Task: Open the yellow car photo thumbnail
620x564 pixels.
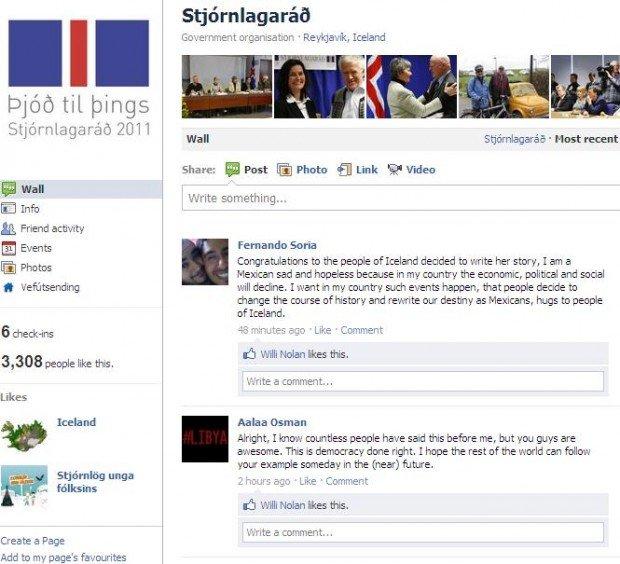Action: tap(504, 87)
